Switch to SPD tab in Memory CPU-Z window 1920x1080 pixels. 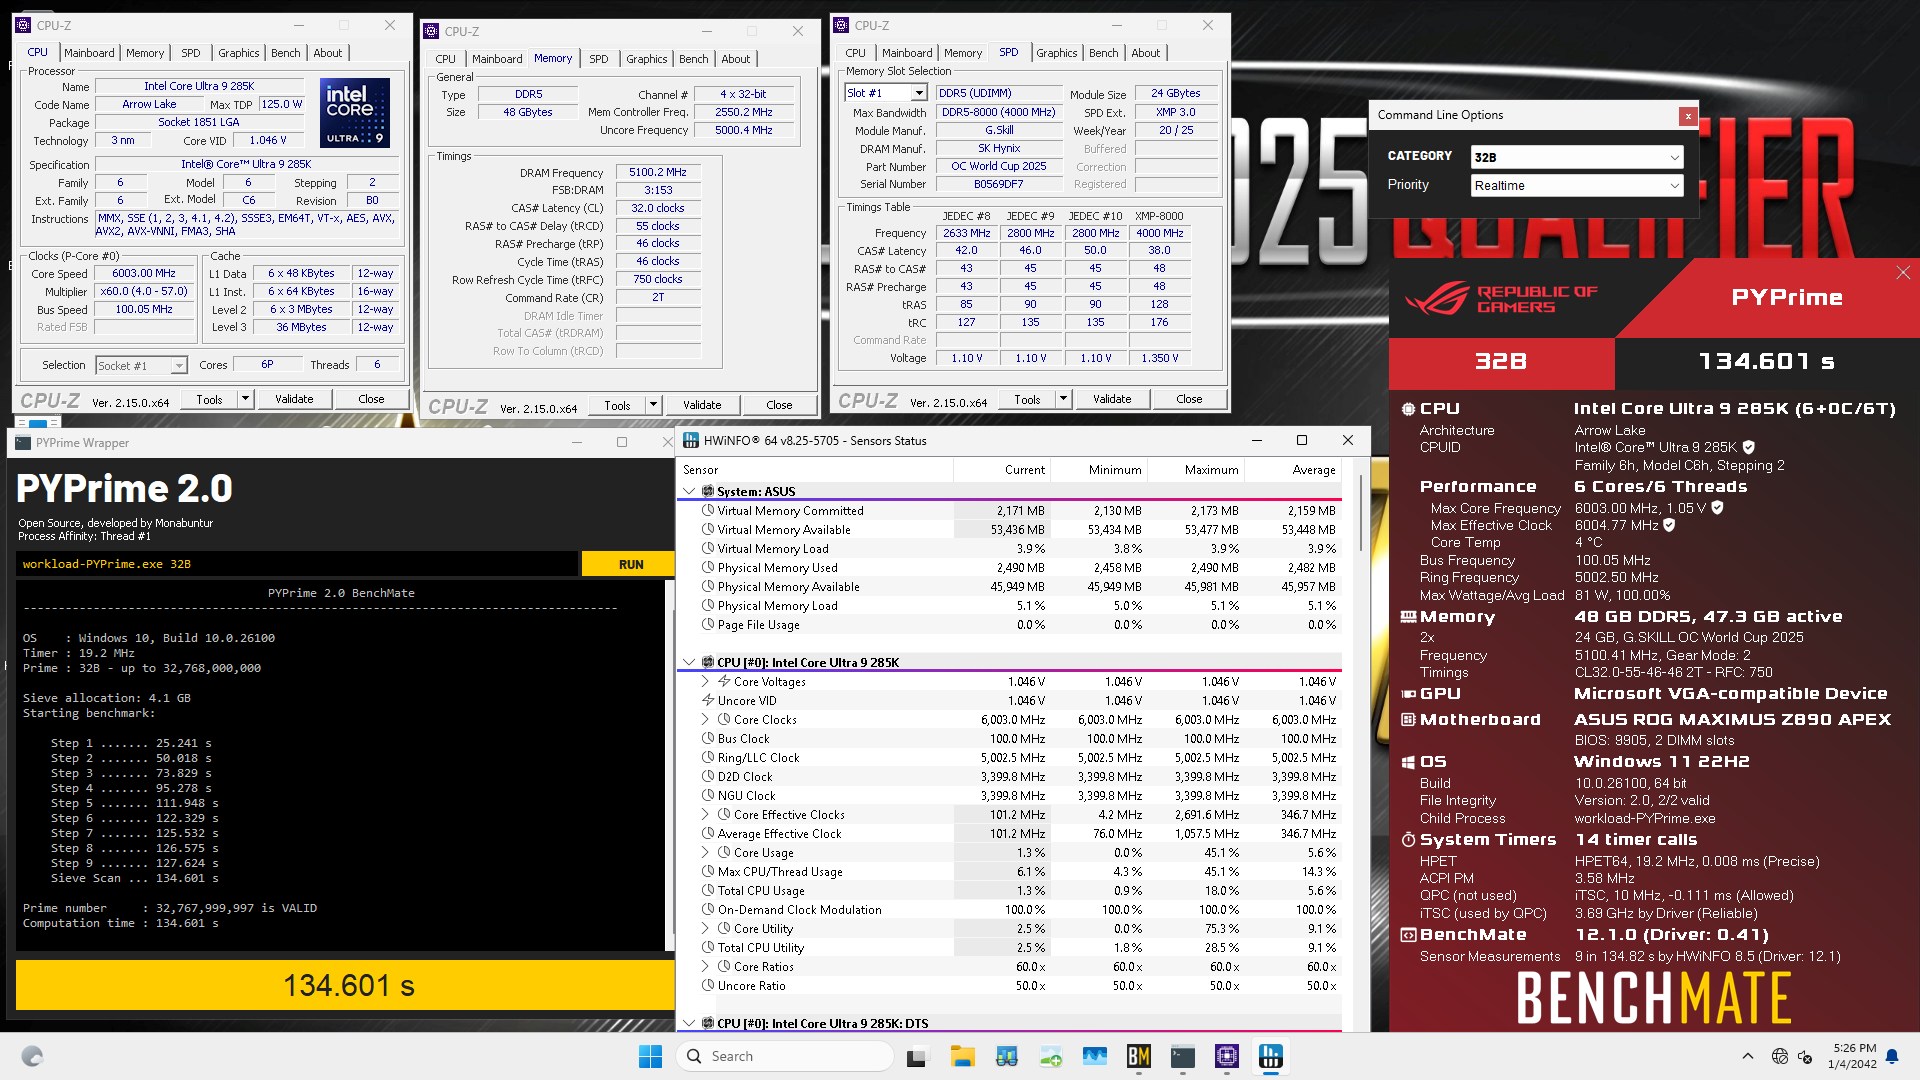(599, 59)
